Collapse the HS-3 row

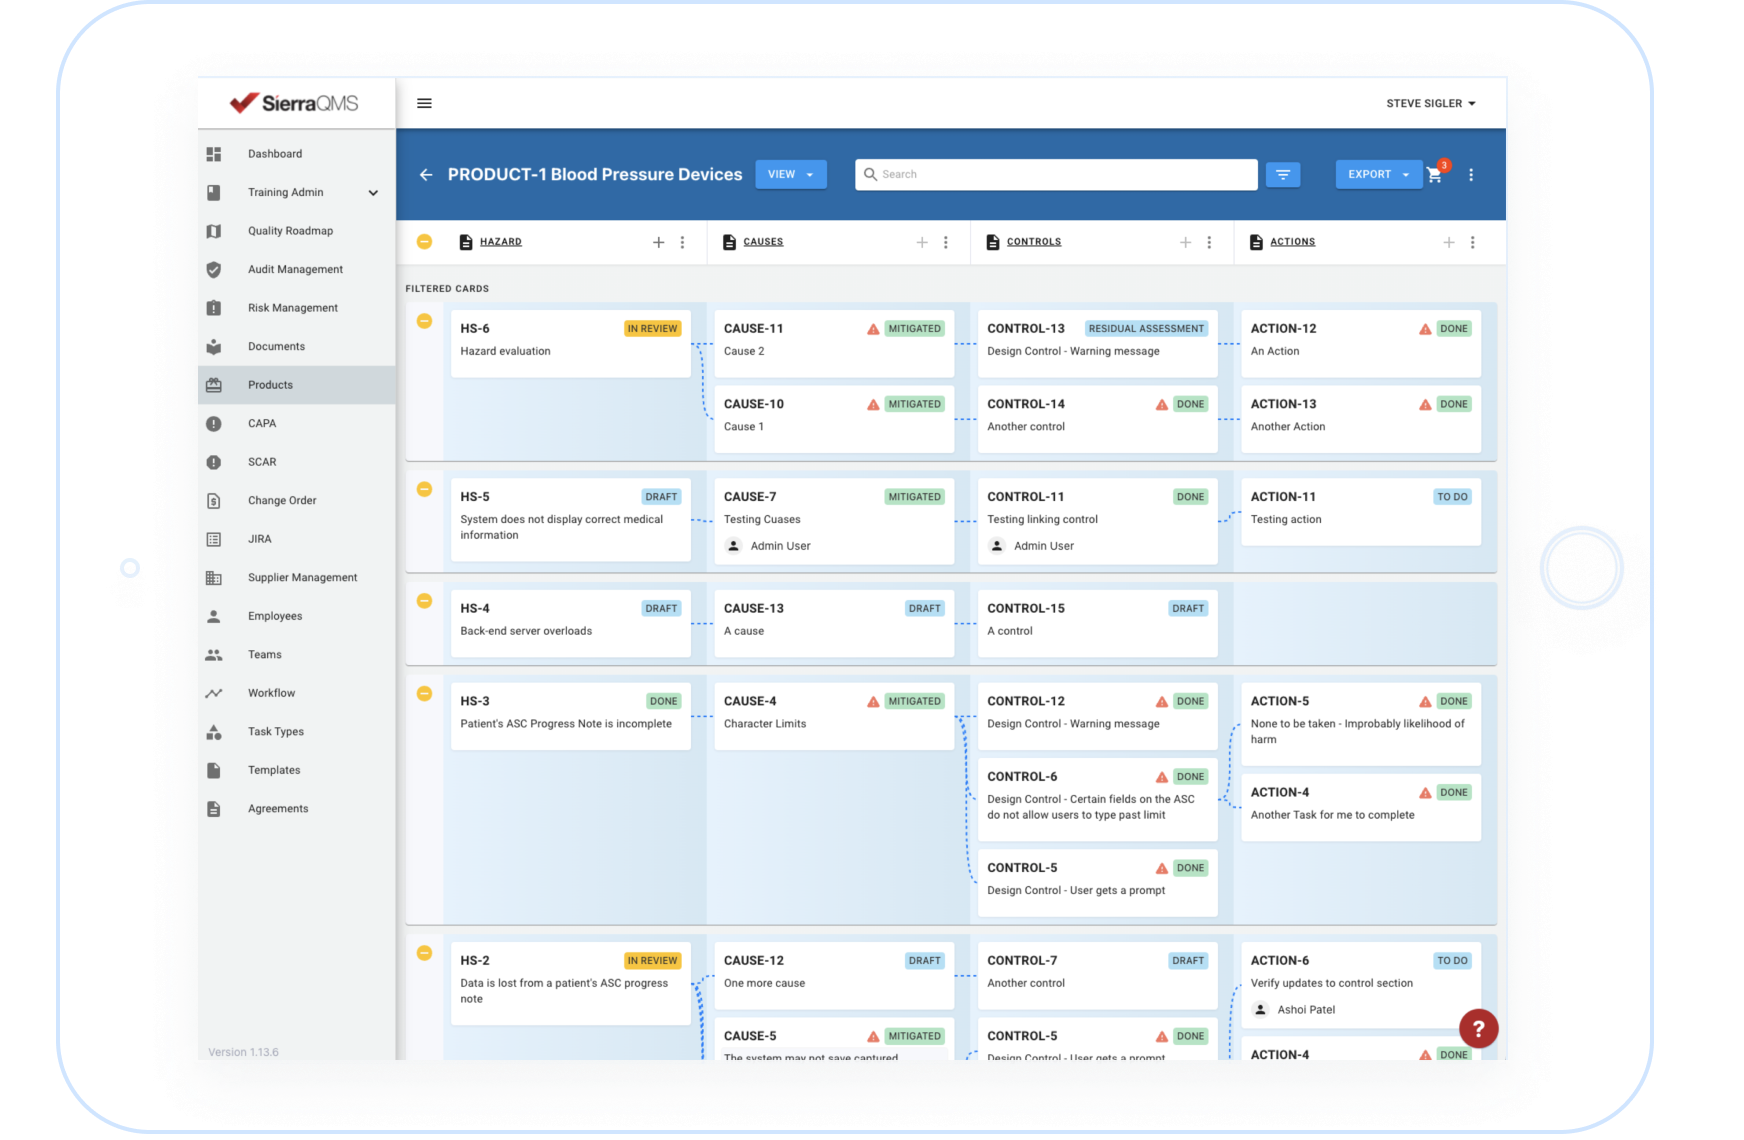tap(424, 694)
